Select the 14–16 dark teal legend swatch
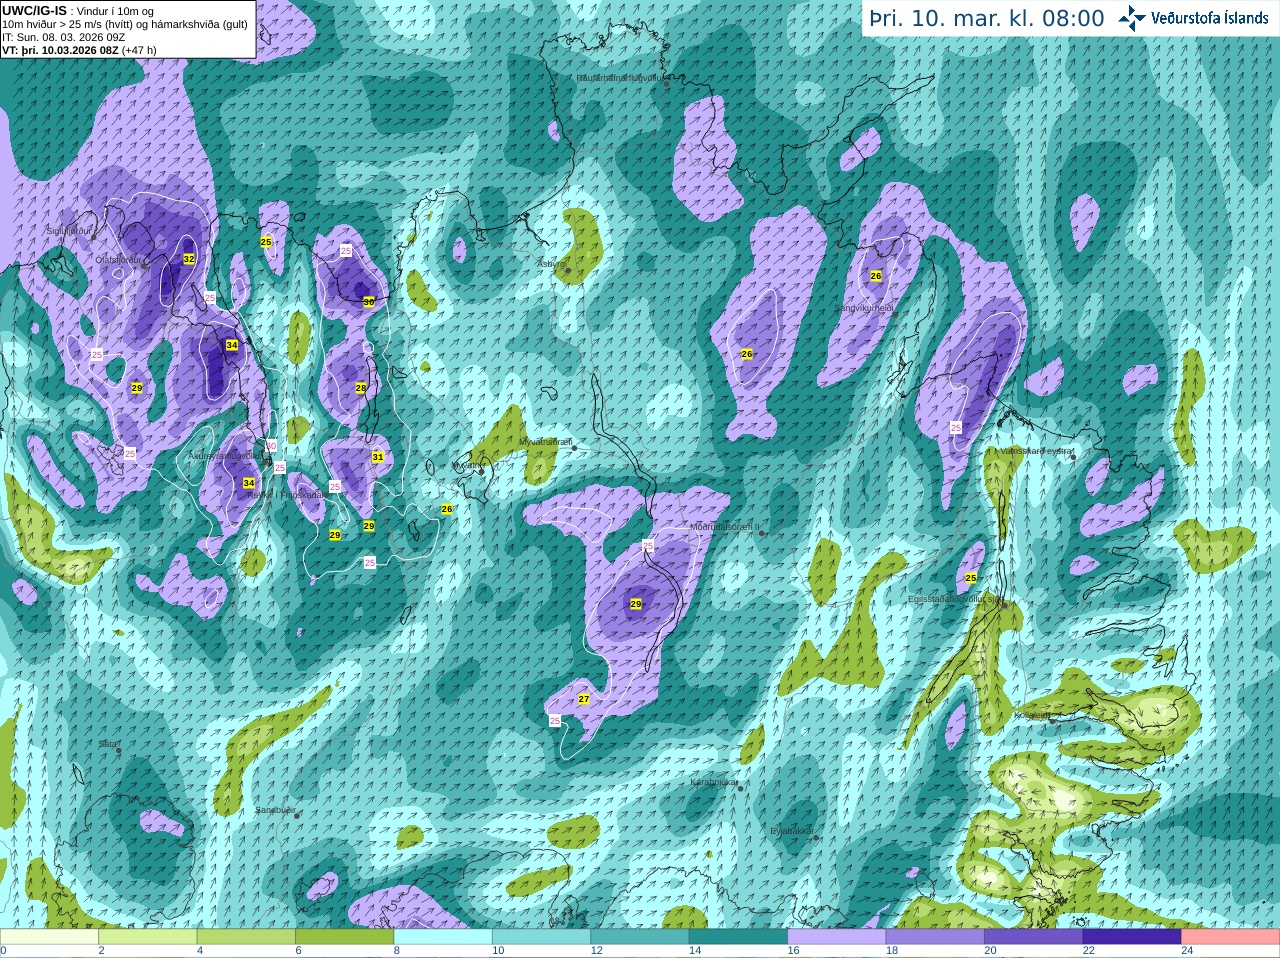Viewport: 1280px width, 958px height. 738,938
